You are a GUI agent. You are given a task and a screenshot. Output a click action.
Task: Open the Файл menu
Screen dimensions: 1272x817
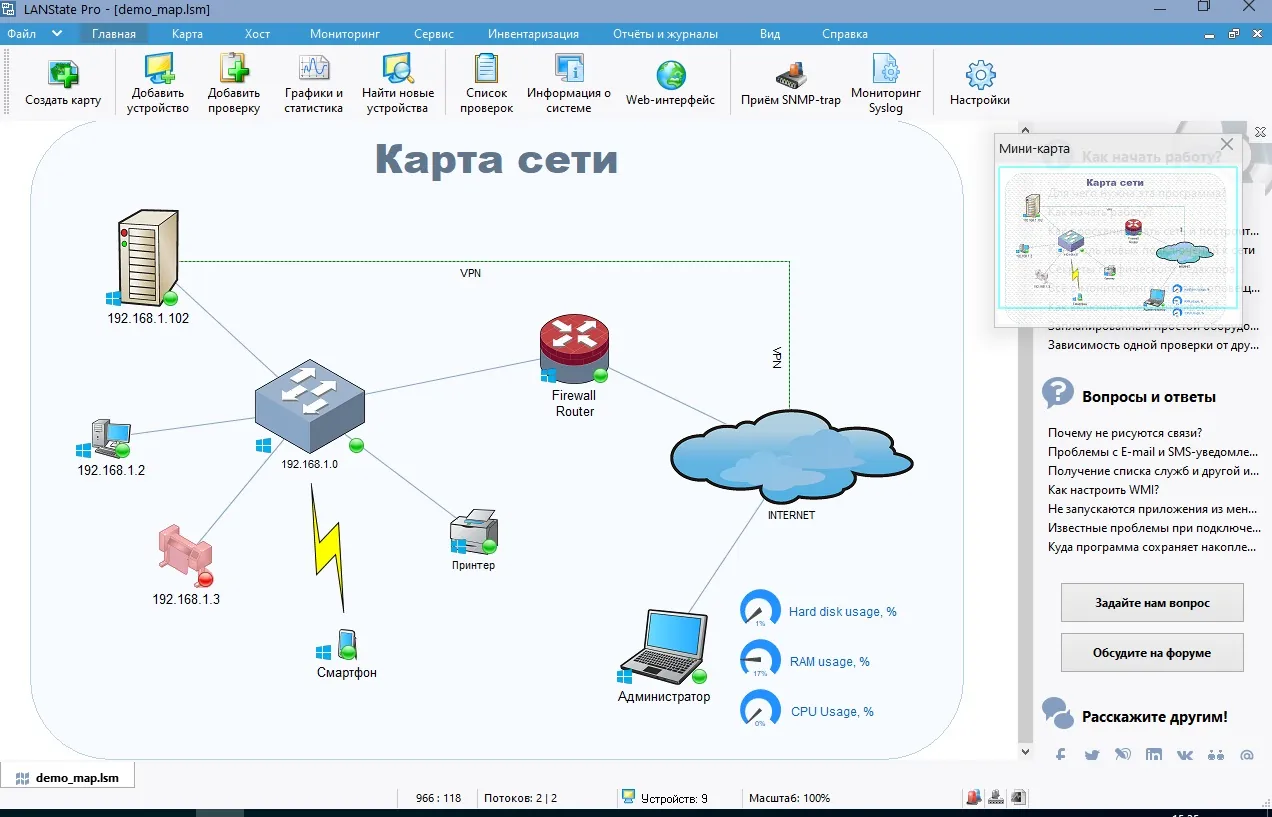[x=21, y=33]
